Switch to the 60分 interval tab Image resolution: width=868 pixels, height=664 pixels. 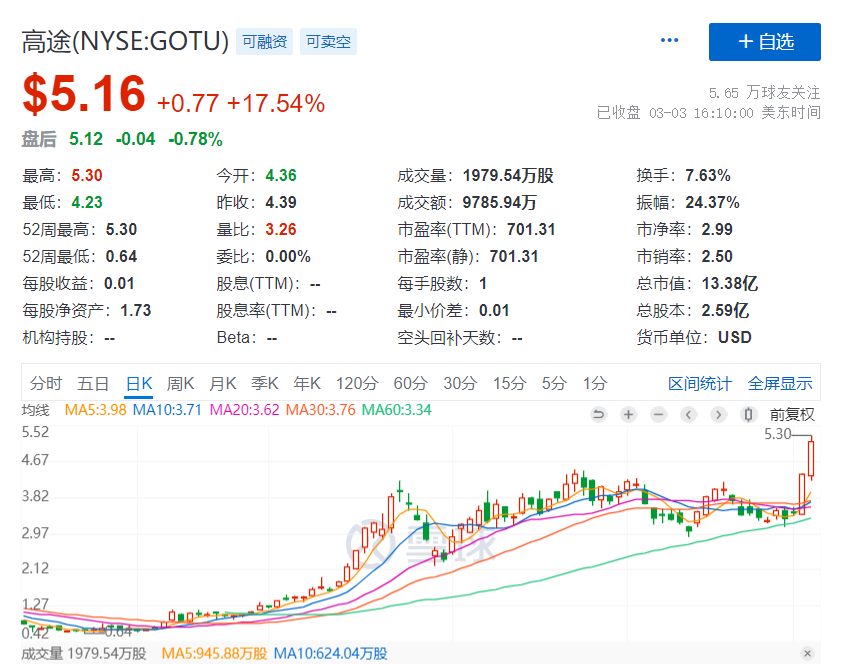(x=411, y=383)
